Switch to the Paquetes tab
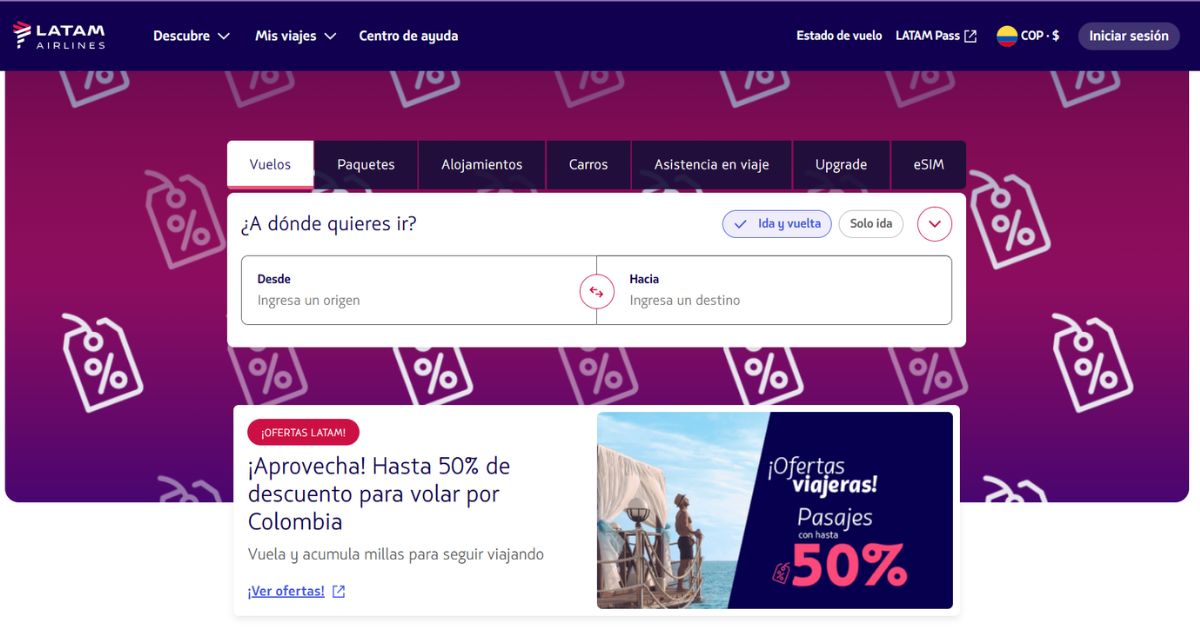The image size is (1200, 630). coord(366,165)
